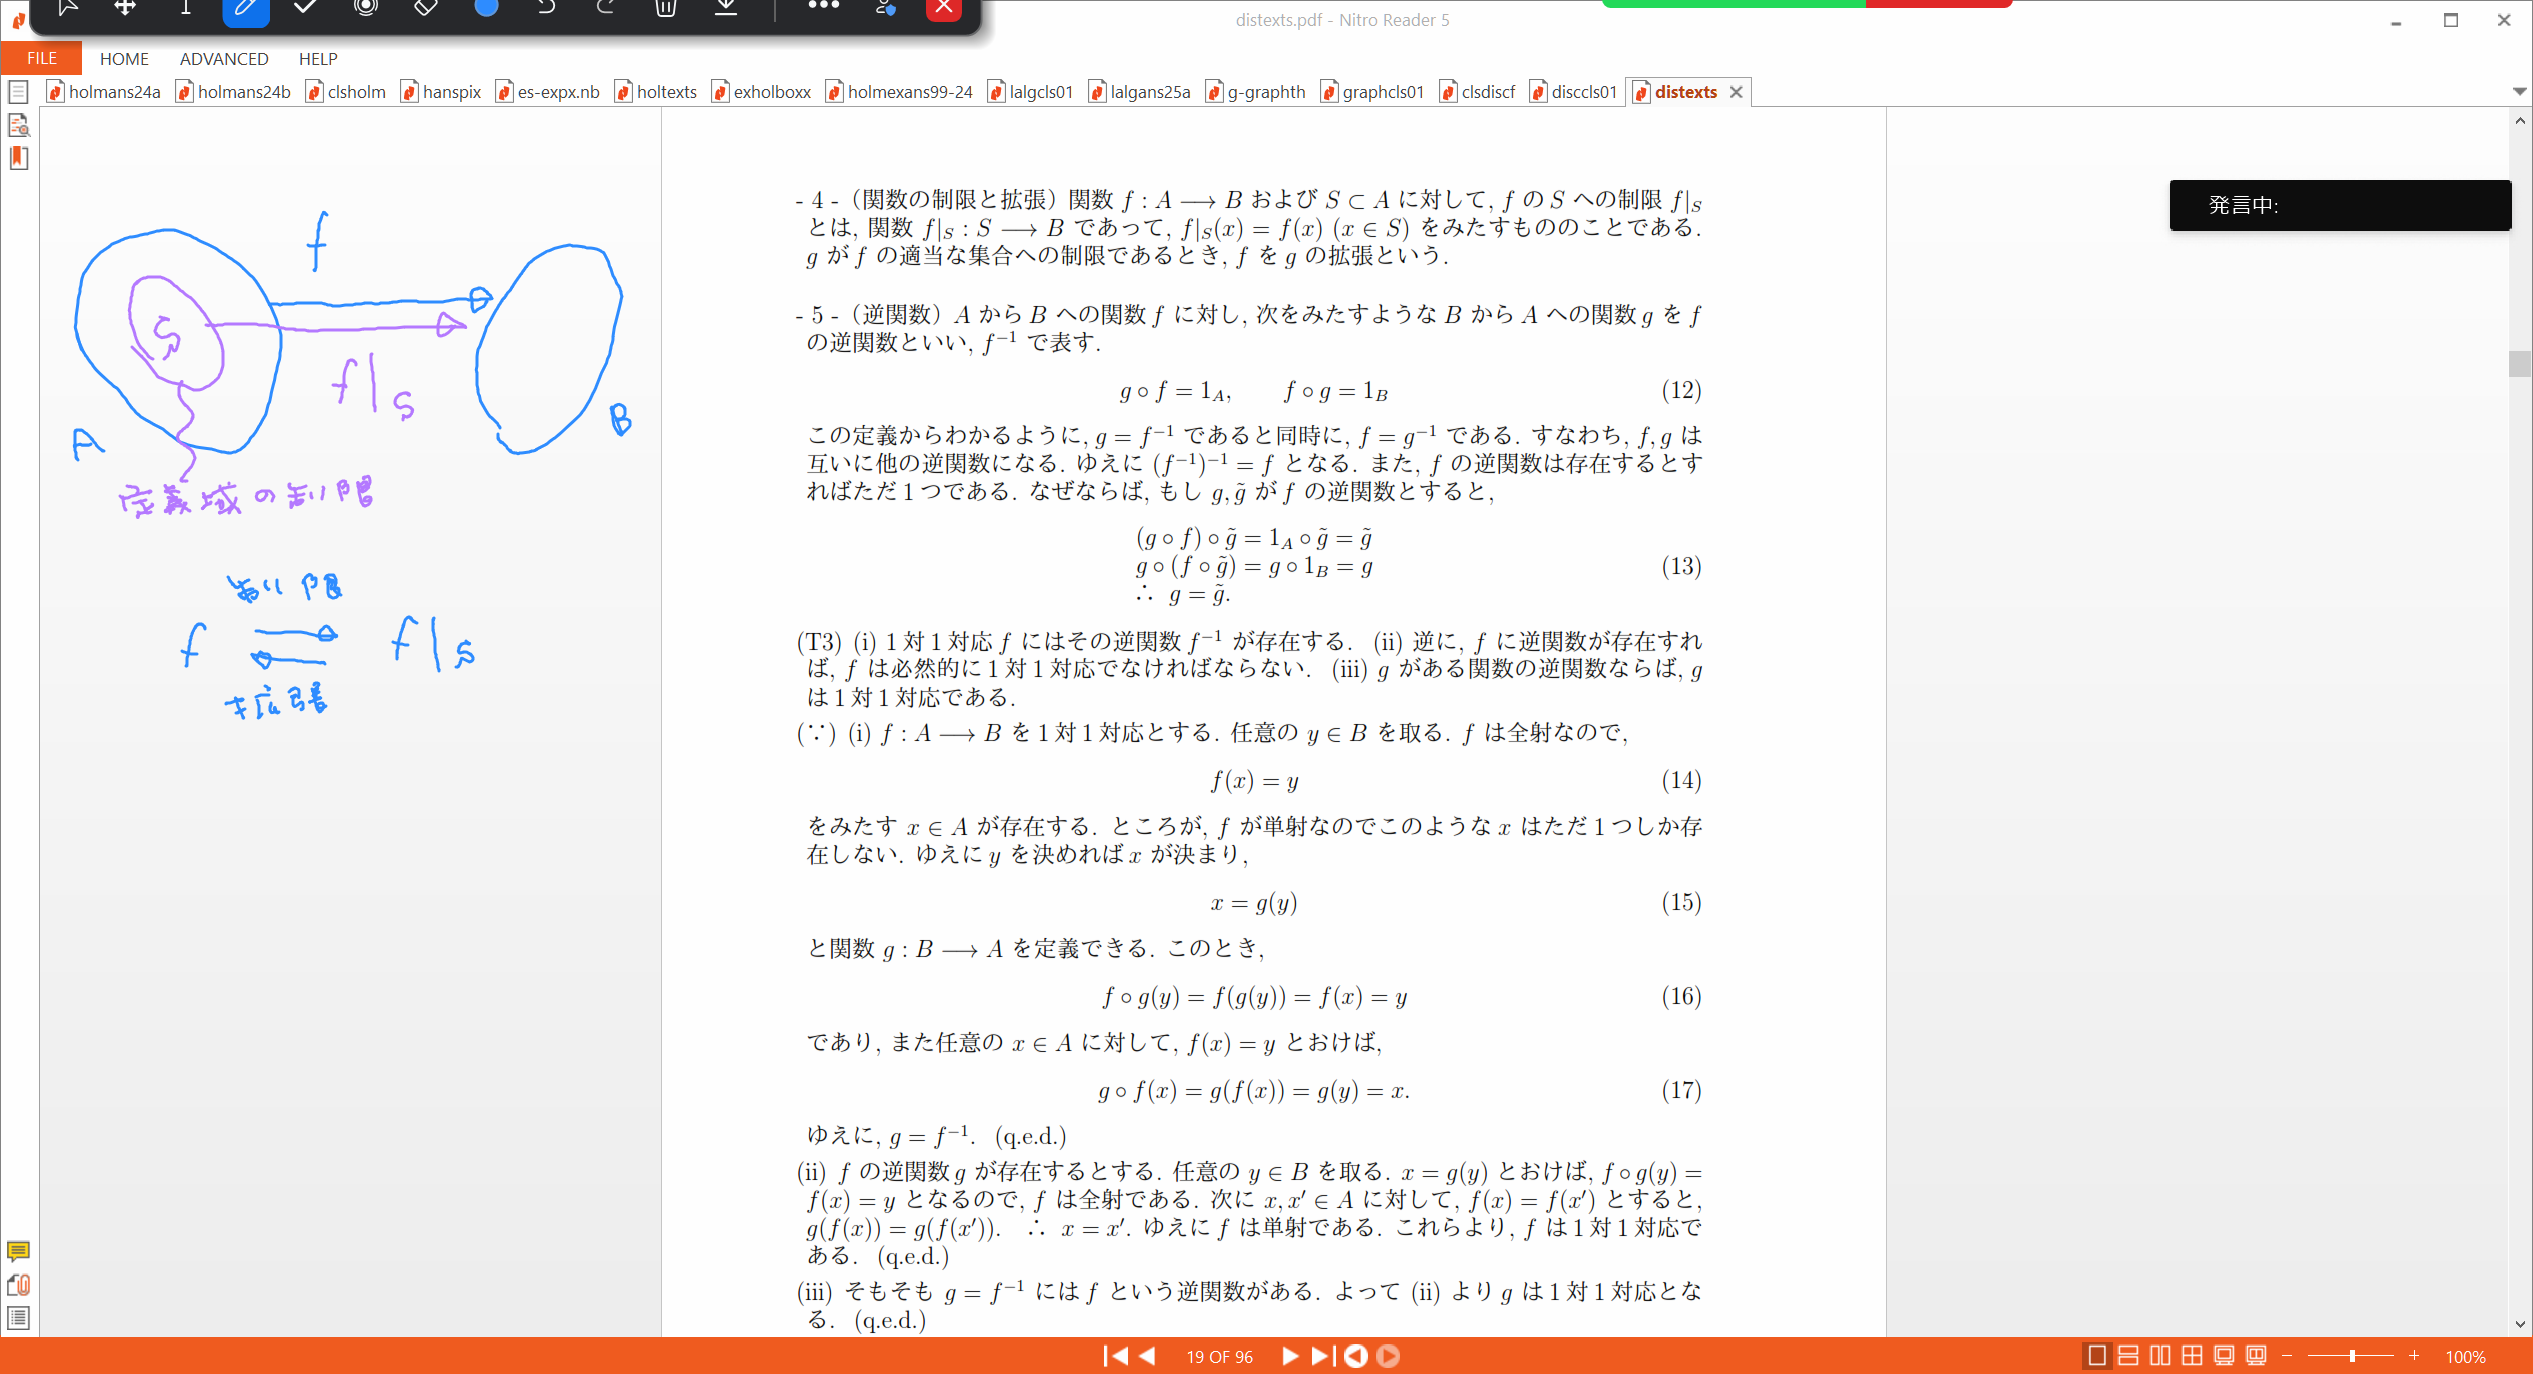Open the HOME ribbon tab
The width and height of the screenshot is (2533, 1374).
pyautogui.click(x=124, y=59)
